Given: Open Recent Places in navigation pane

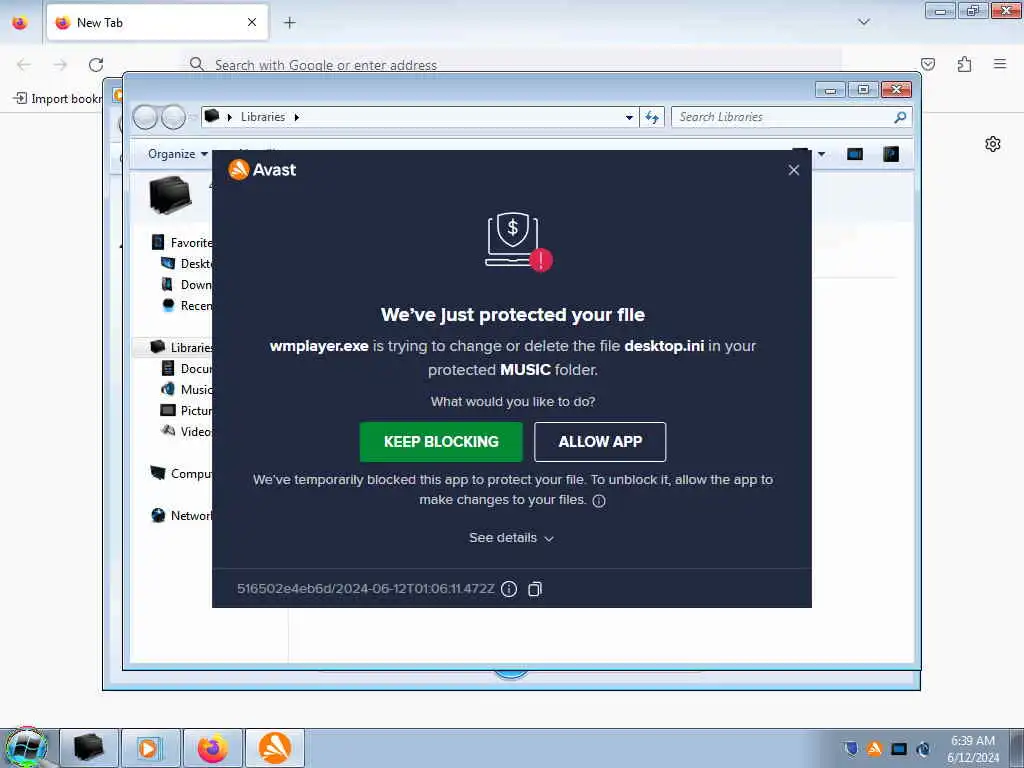Looking at the screenshot, I should 187,306.
